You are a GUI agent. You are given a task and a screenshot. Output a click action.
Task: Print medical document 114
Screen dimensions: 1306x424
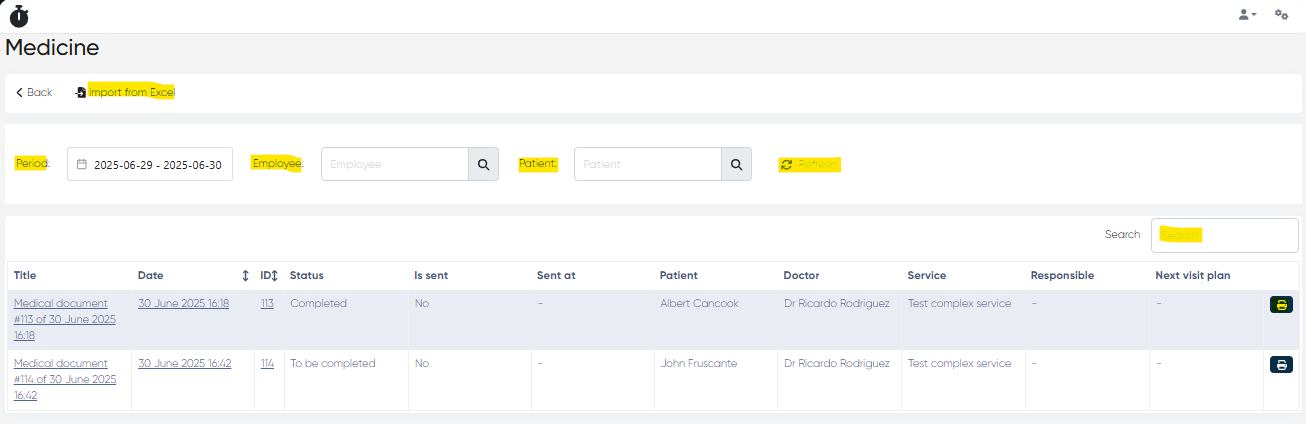coord(1281,365)
